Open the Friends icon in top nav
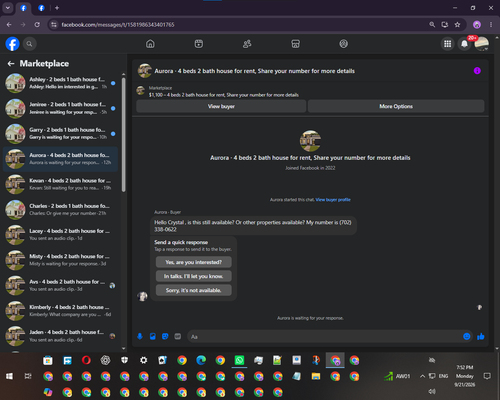 (x=247, y=44)
